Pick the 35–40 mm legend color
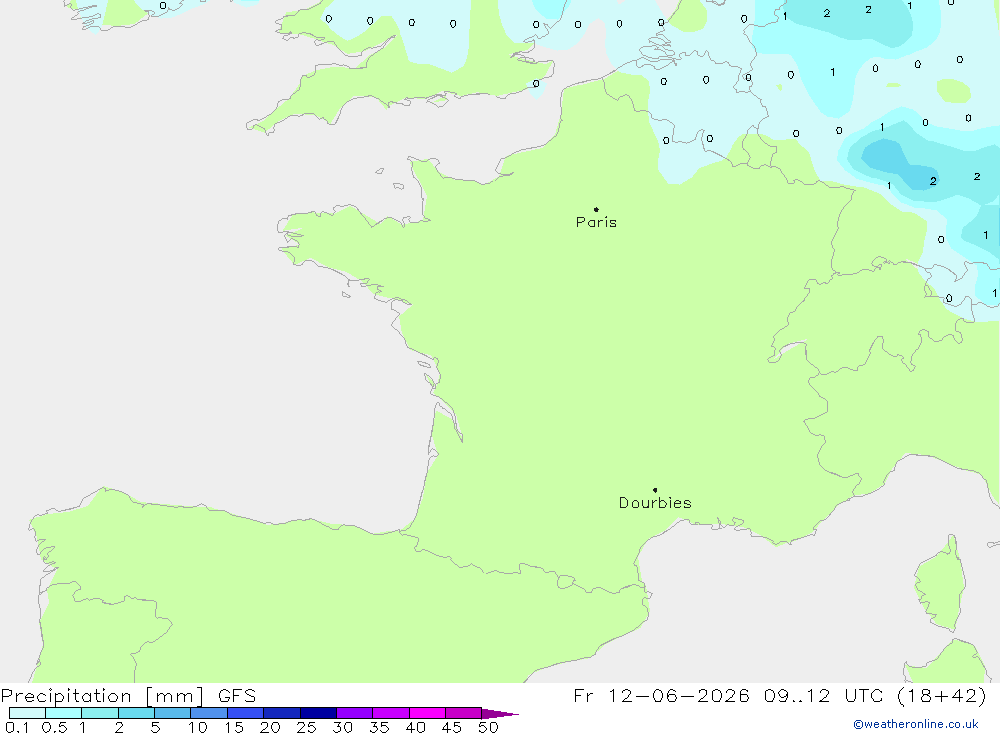Image resolution: width=1000 pixels, height=733 pixels. coord(391,713)
